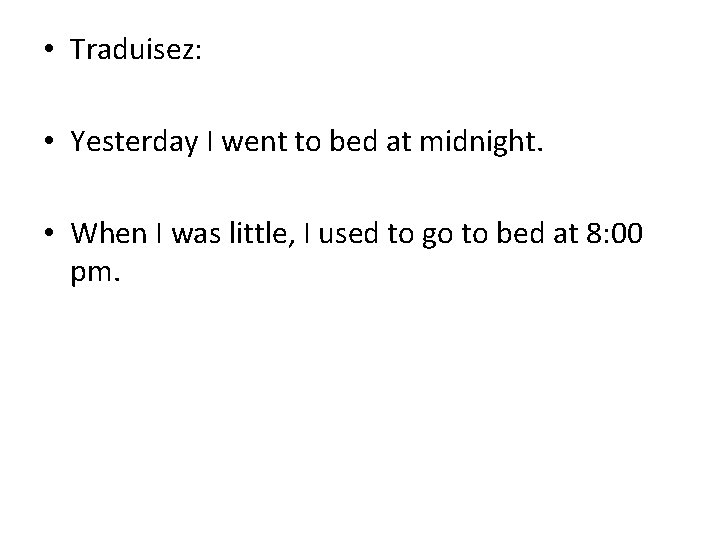This screenshot has width=720, height=540.
Task: Click the word "Yesterday" in the second line
Action: 134,142
